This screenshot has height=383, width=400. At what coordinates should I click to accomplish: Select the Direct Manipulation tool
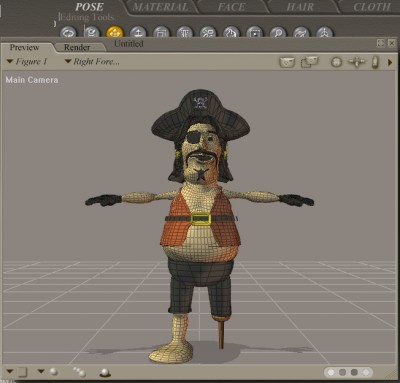[x=325, y=33]
